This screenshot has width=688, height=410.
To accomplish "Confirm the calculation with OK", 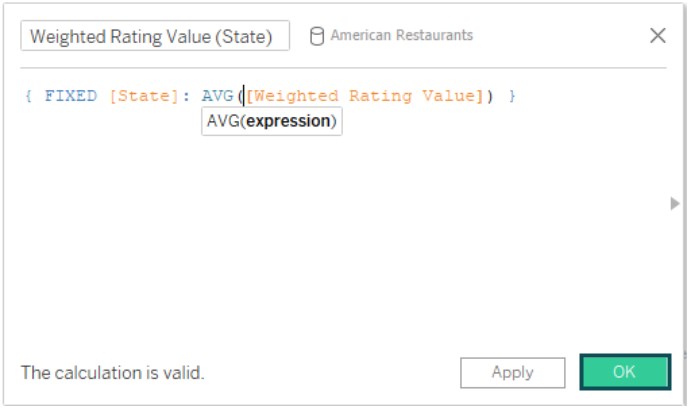I will [x=625, y=372].
